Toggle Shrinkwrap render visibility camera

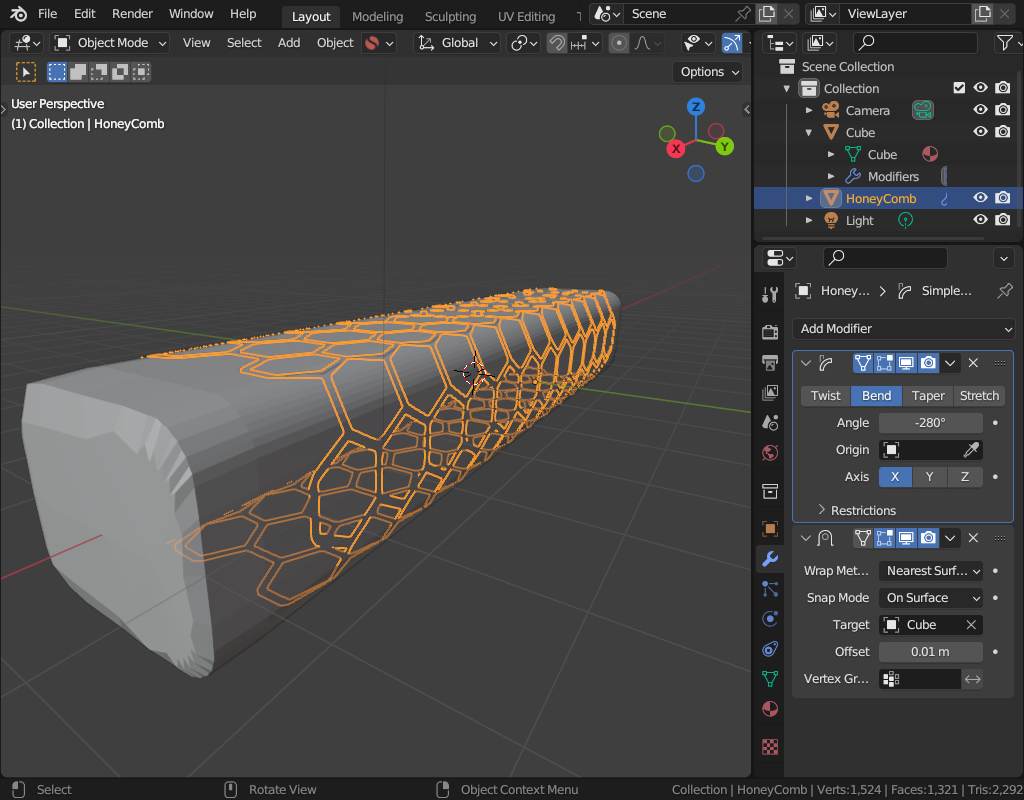coord(928,538)
